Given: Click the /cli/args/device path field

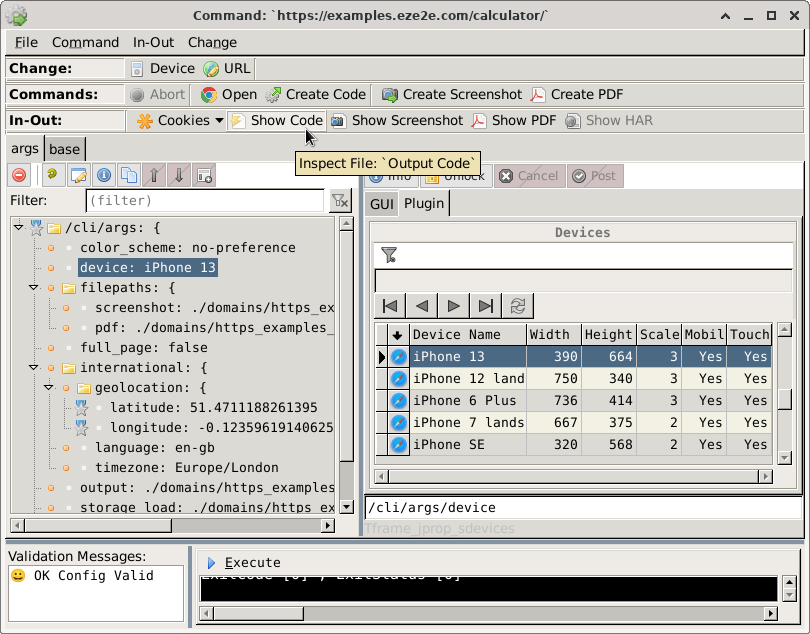Looking at the screenshot, I should point(583,507).
